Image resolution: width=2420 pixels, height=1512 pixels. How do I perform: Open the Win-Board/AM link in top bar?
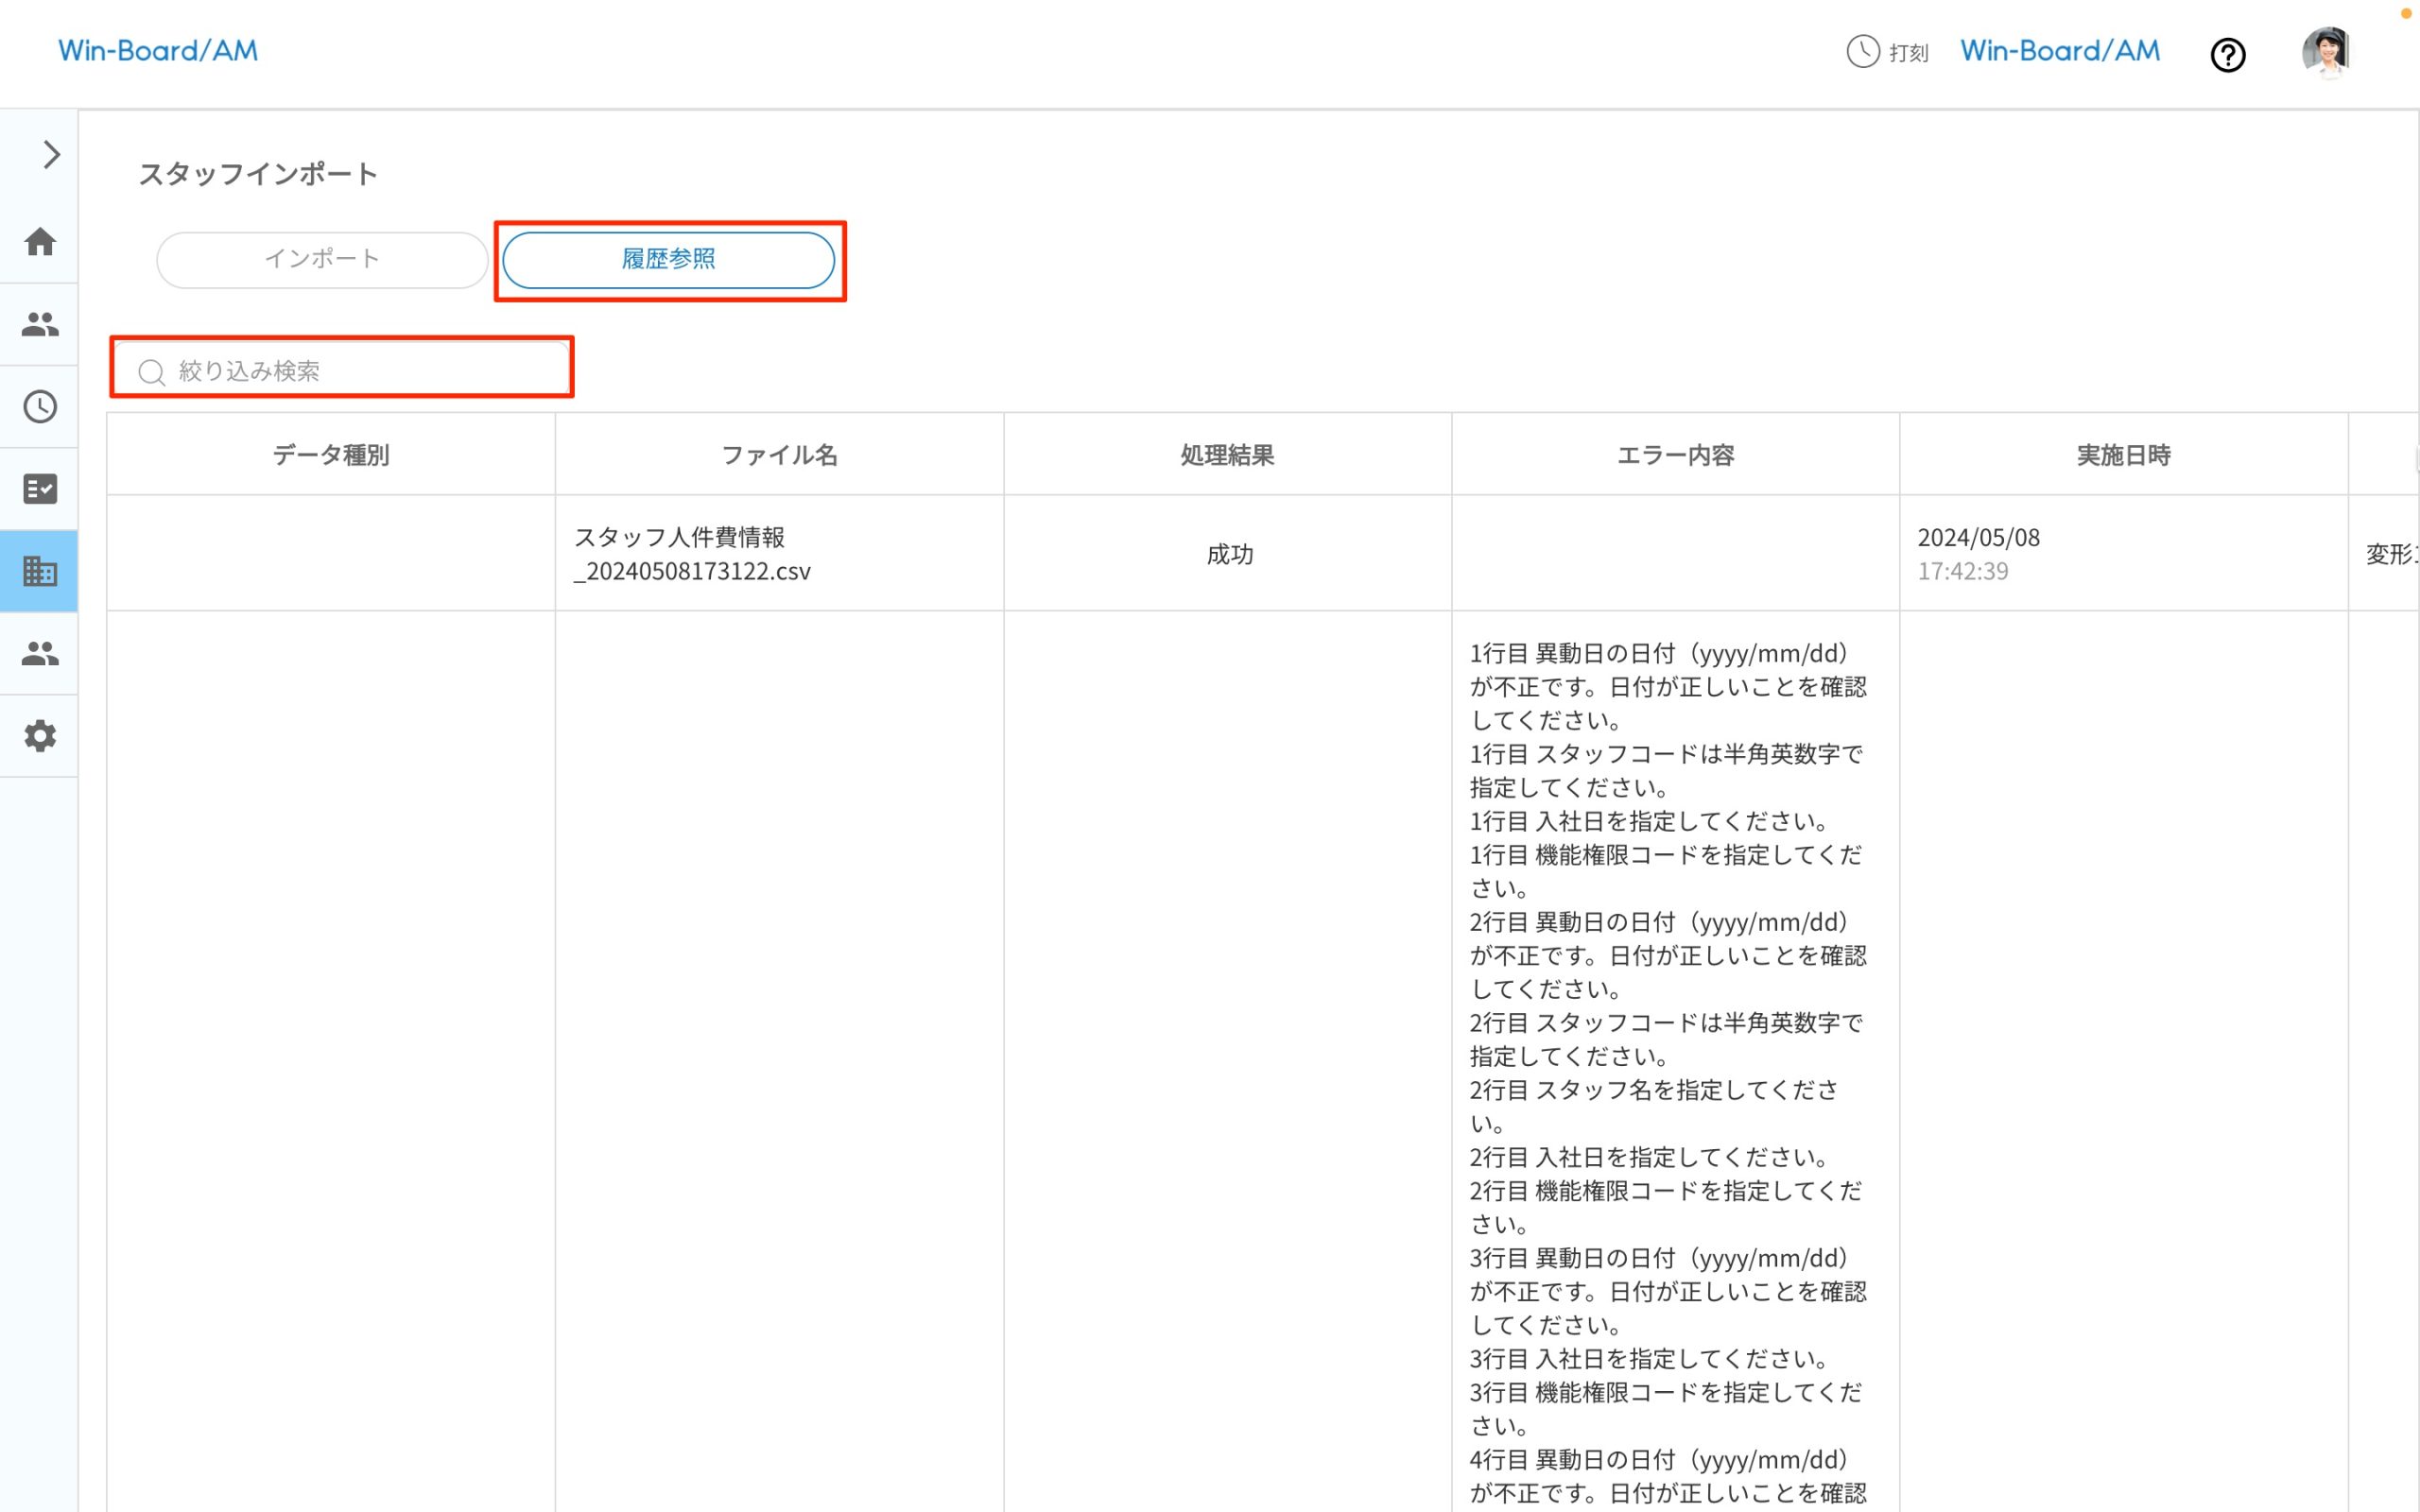2058,50
